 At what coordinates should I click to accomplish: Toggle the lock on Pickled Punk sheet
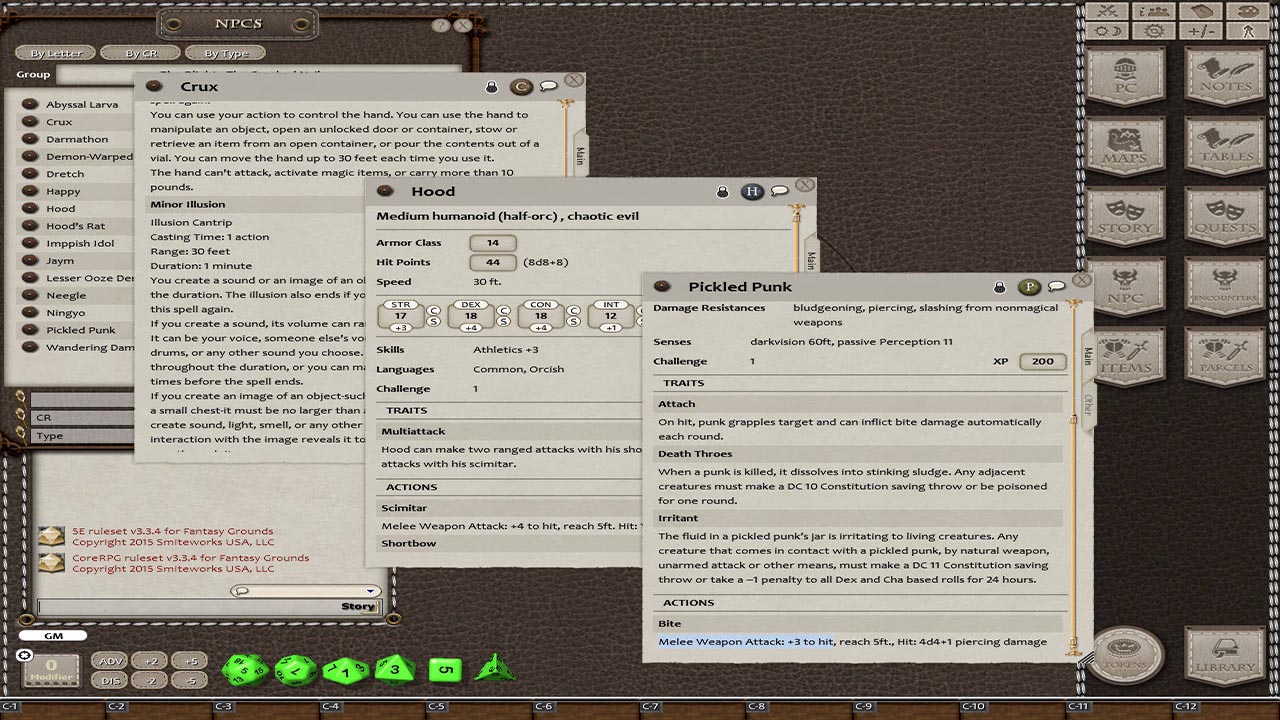[999, 288]
